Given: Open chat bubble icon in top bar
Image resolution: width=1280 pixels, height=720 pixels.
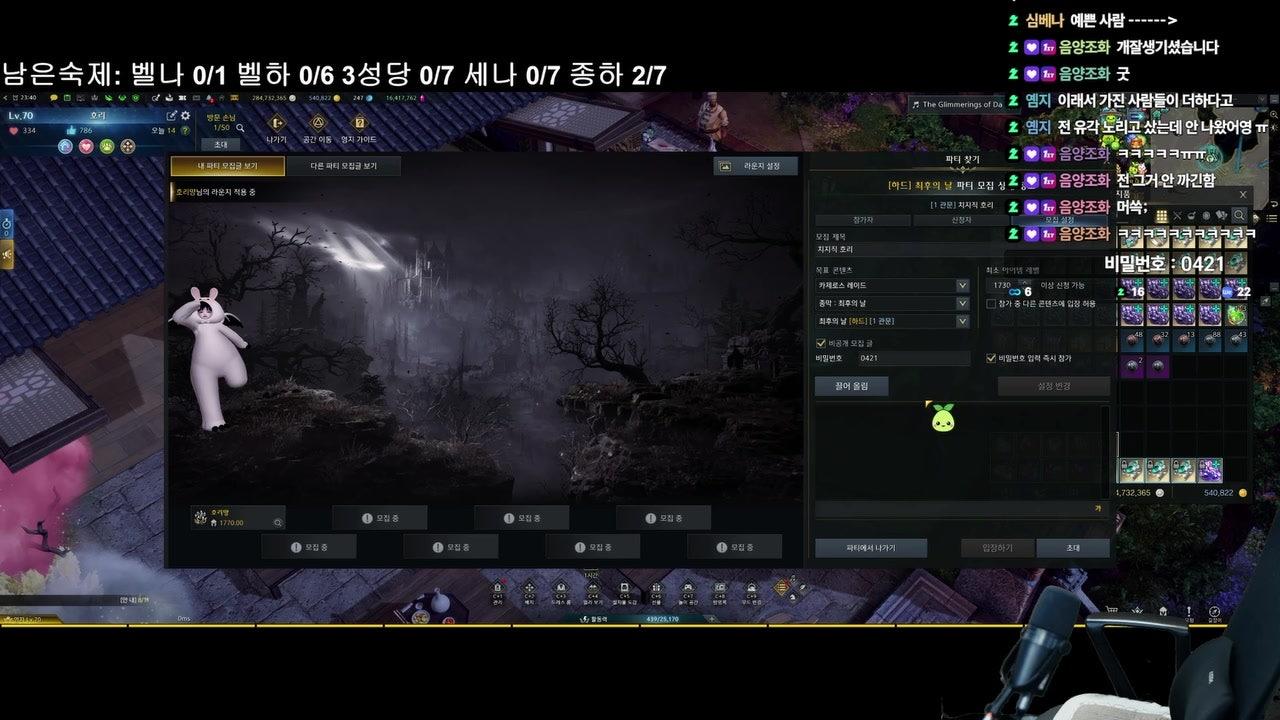Looking at the screenshot, I should tap(53, 98).
